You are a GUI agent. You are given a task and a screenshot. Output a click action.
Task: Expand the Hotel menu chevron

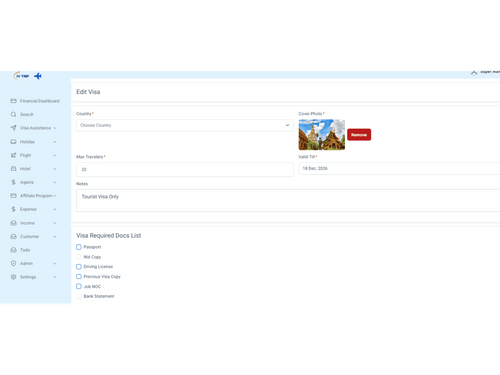coord(55,169)
